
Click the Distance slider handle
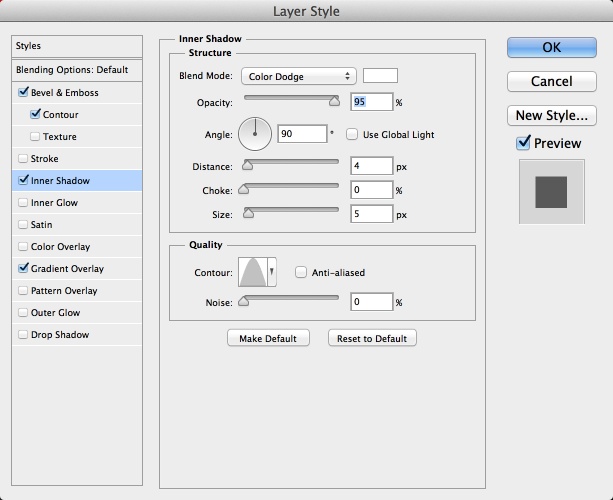point(247,165)
